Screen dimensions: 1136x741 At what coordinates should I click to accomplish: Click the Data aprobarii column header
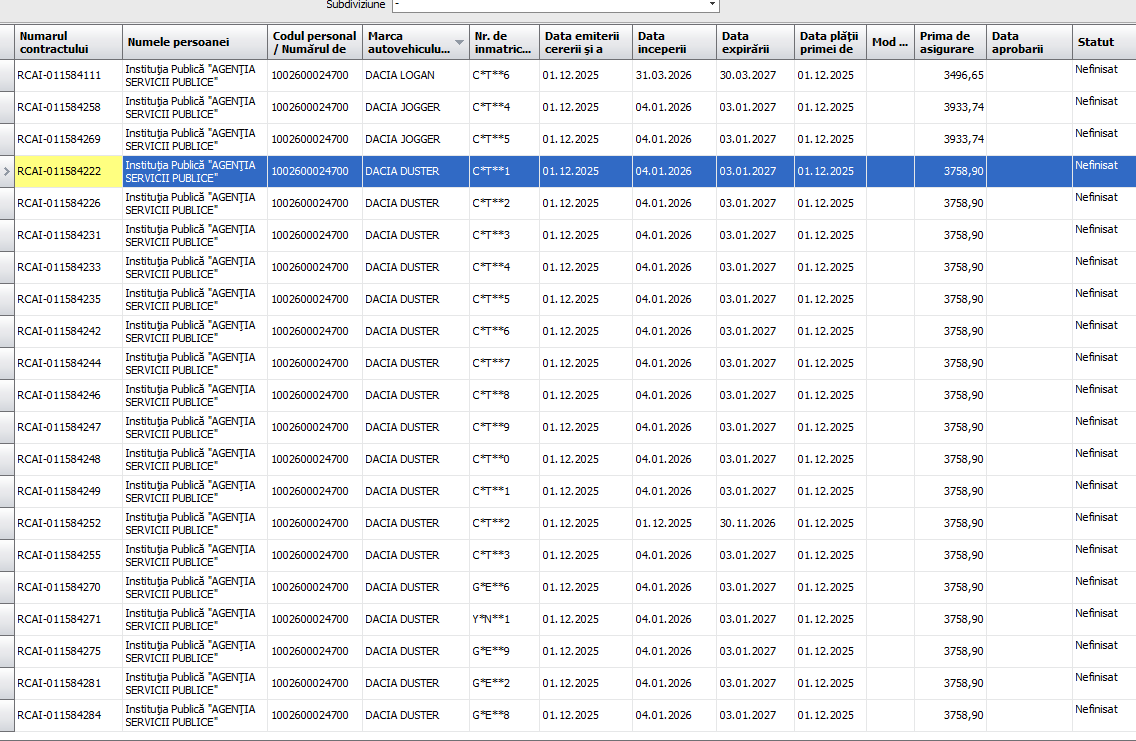[x=1028, y=42]
